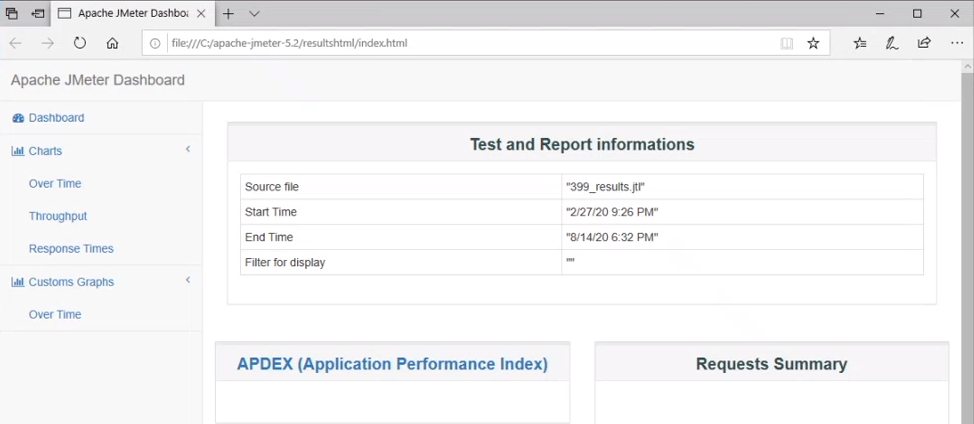974x424 pixels.
Task: Select the Filter for display label cell
Action: click(x=401, y=262)
